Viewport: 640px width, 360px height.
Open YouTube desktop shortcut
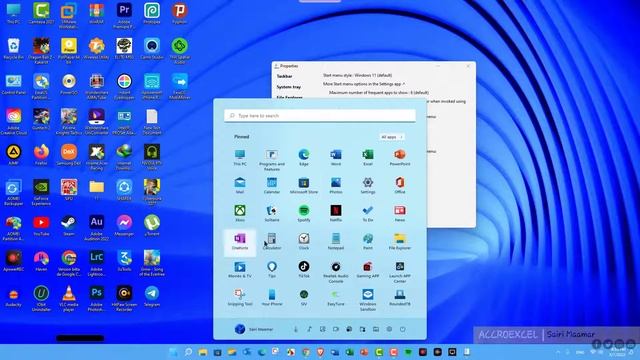41,225
